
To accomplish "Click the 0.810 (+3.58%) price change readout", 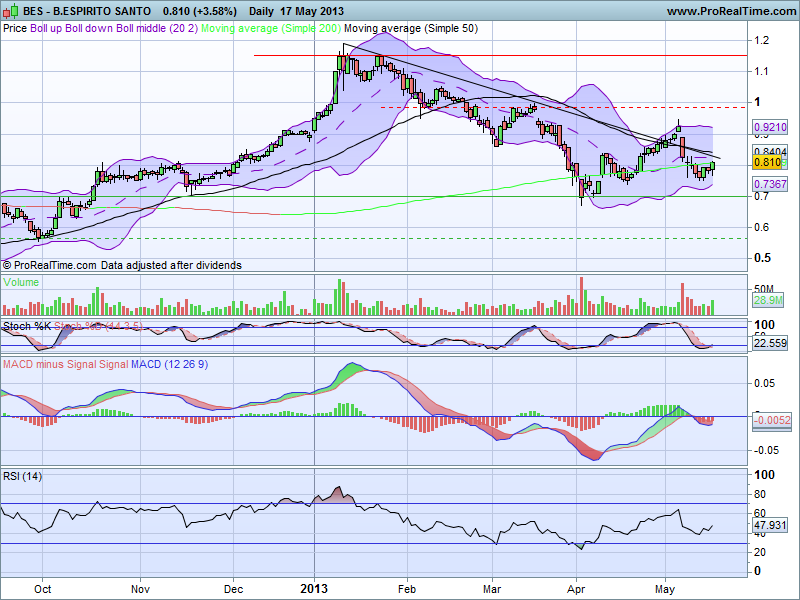I will click(x=200, y=11).
